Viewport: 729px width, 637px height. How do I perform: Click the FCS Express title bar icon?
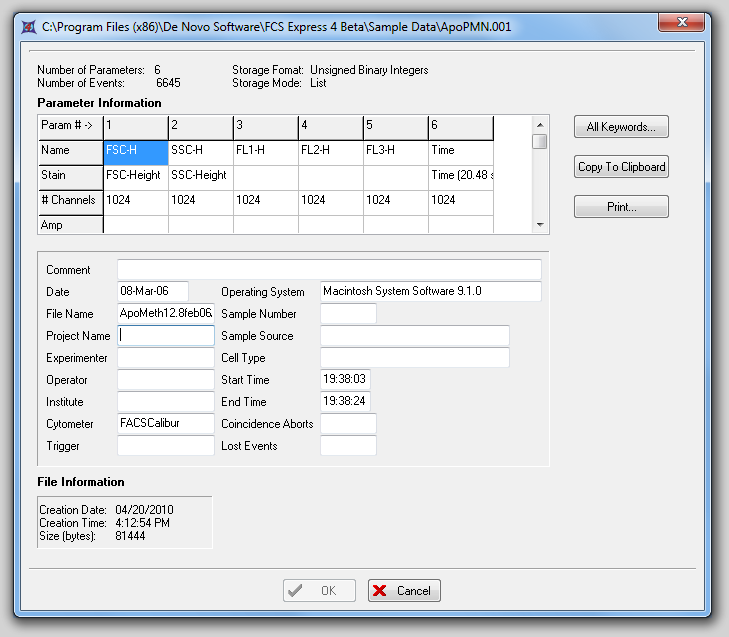[x=29, y=27]
